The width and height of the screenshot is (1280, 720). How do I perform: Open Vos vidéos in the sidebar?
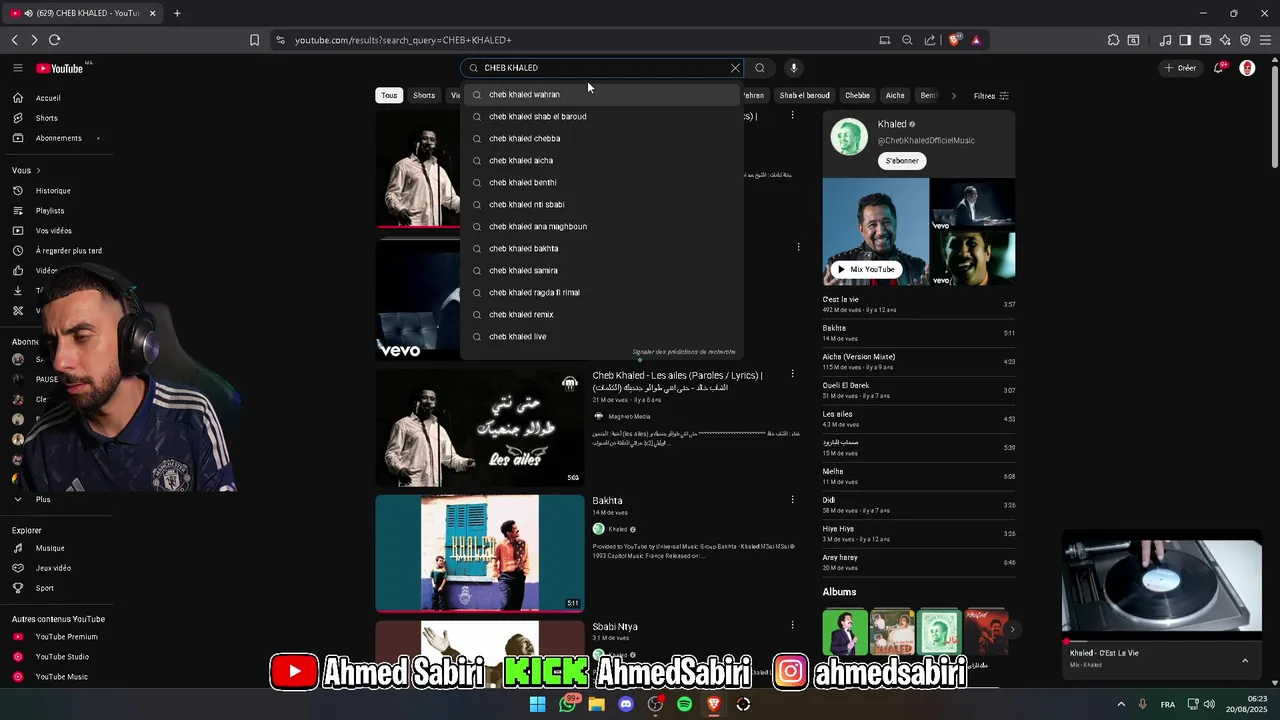coord(55,231)
